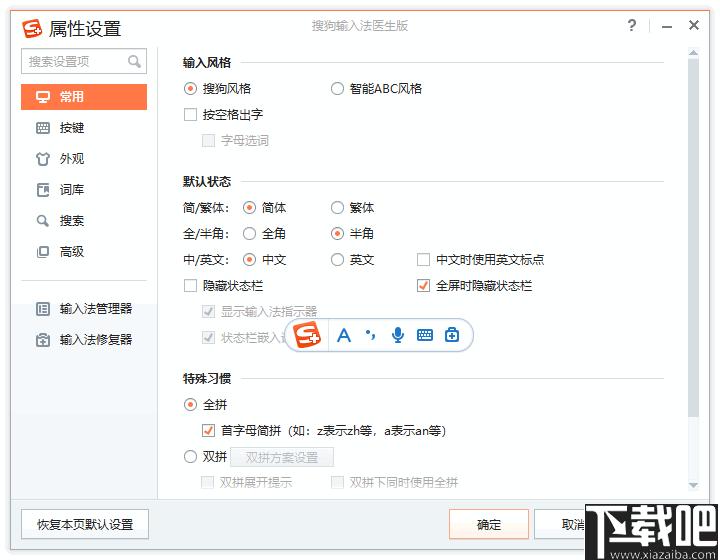Select 智能ABC风格 radio button
Image resolution: width=720 pixels, height=560 pixels.
pos(337,89)
